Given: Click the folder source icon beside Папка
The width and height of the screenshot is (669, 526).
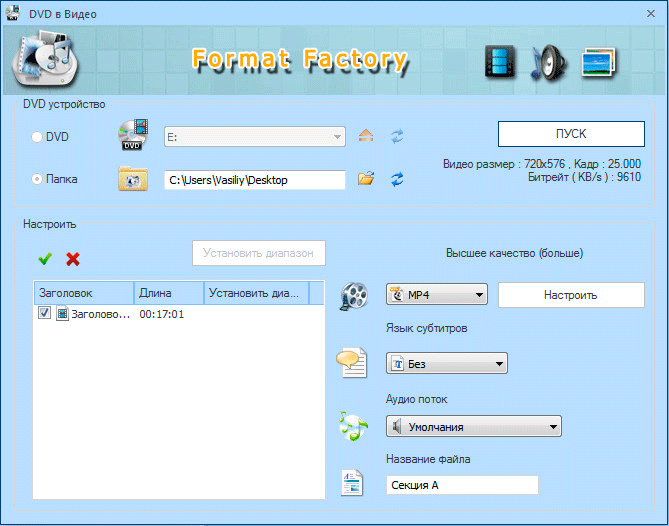Looking at the screenshot, I should pos(133,179).
